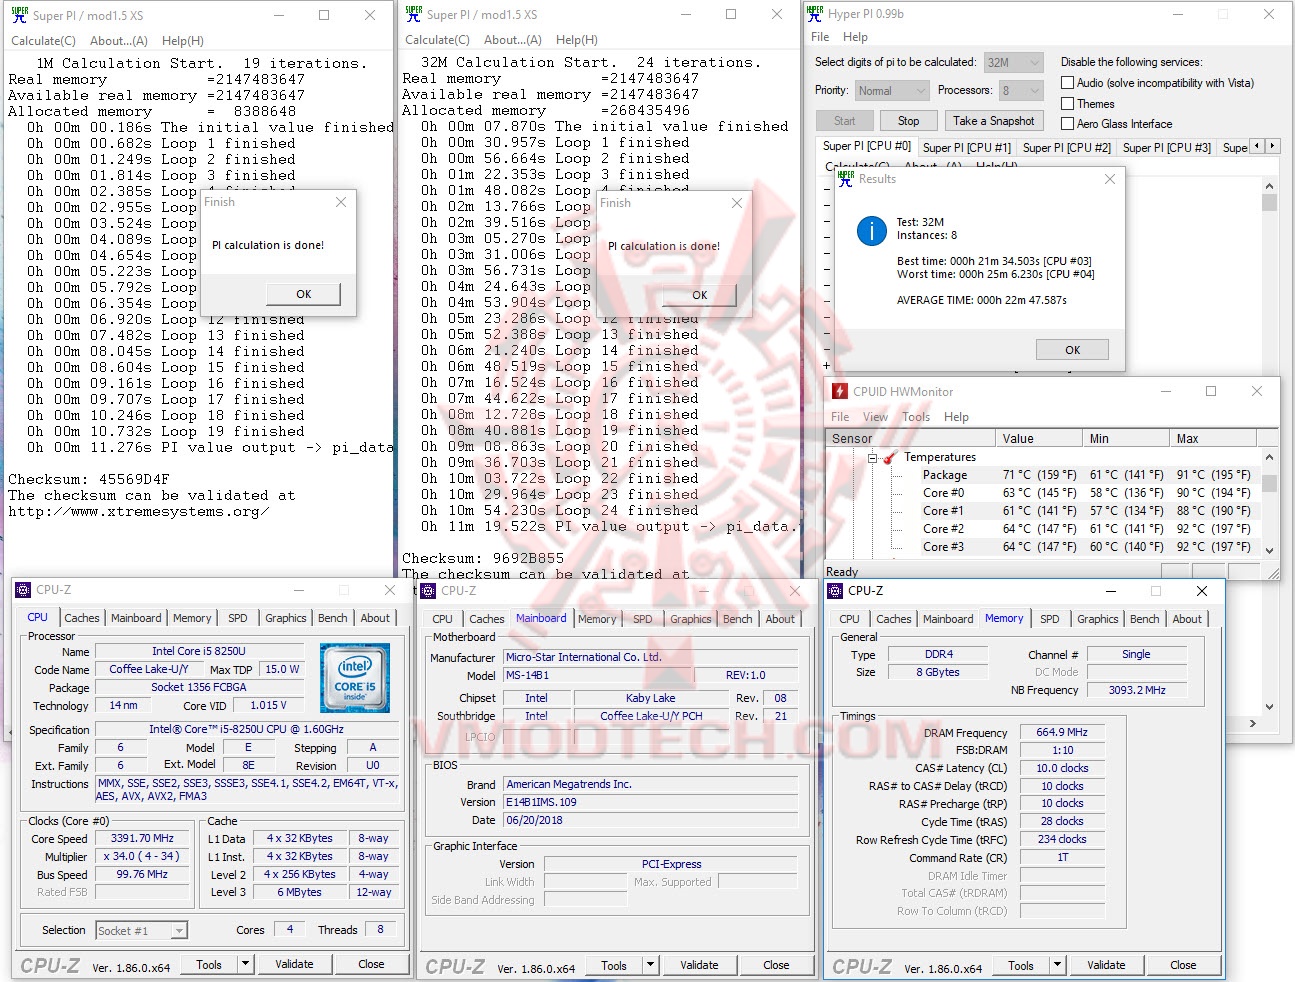
Task: Click the Tools button in the CPU-Z memory Timings window
Action: click(x=1021, y=965)
